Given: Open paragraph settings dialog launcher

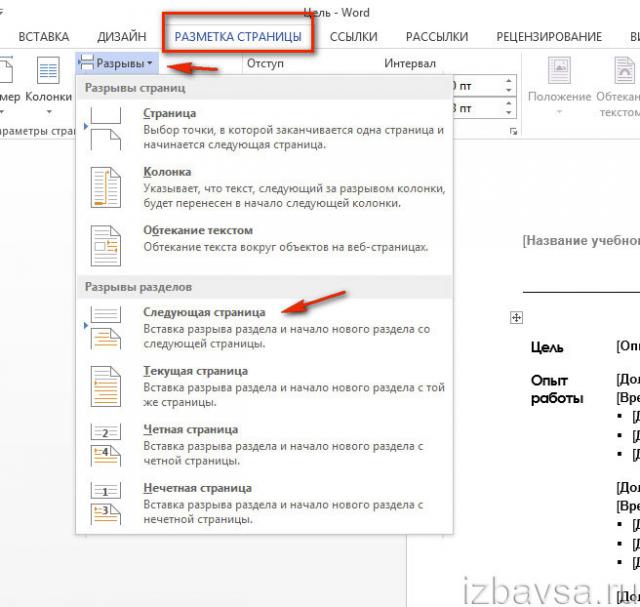Looking at the screenshot, I should (x=514, y=132).
